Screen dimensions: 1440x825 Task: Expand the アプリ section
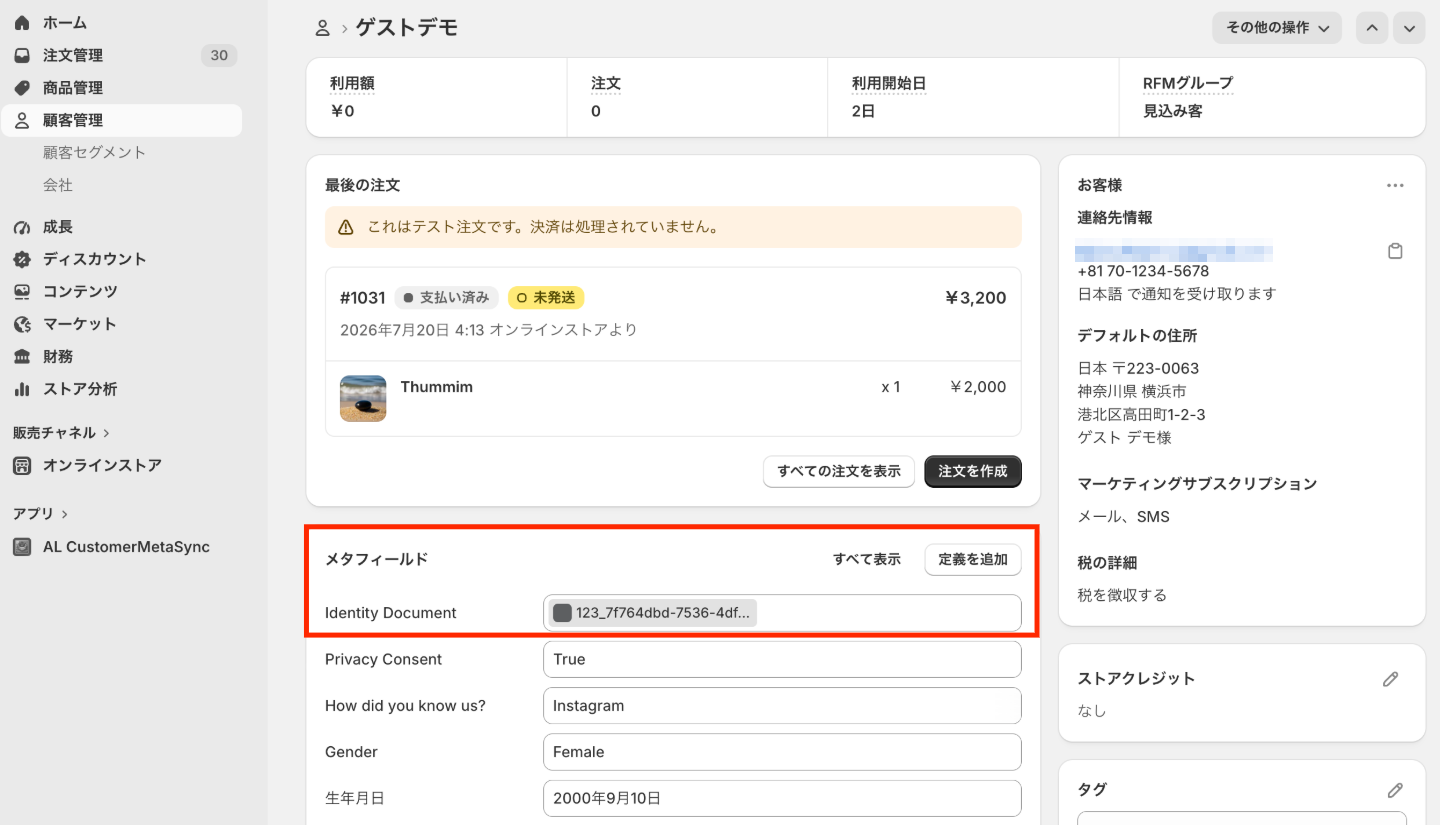click(41, 513)
